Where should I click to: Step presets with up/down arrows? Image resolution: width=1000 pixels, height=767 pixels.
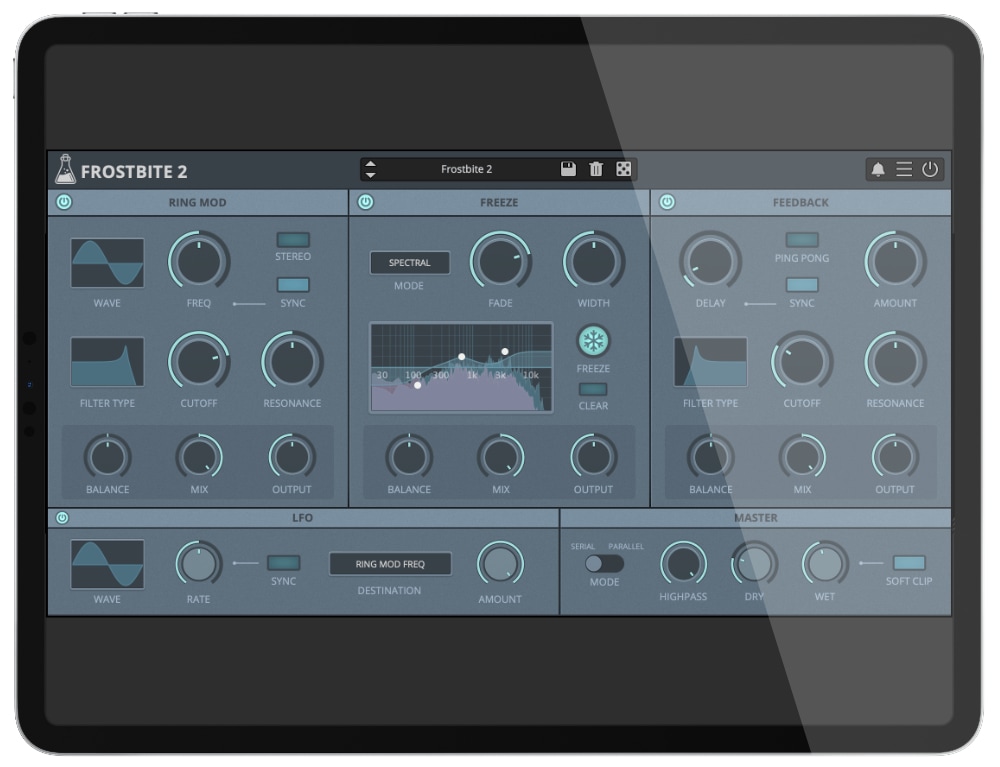(370, 169)
